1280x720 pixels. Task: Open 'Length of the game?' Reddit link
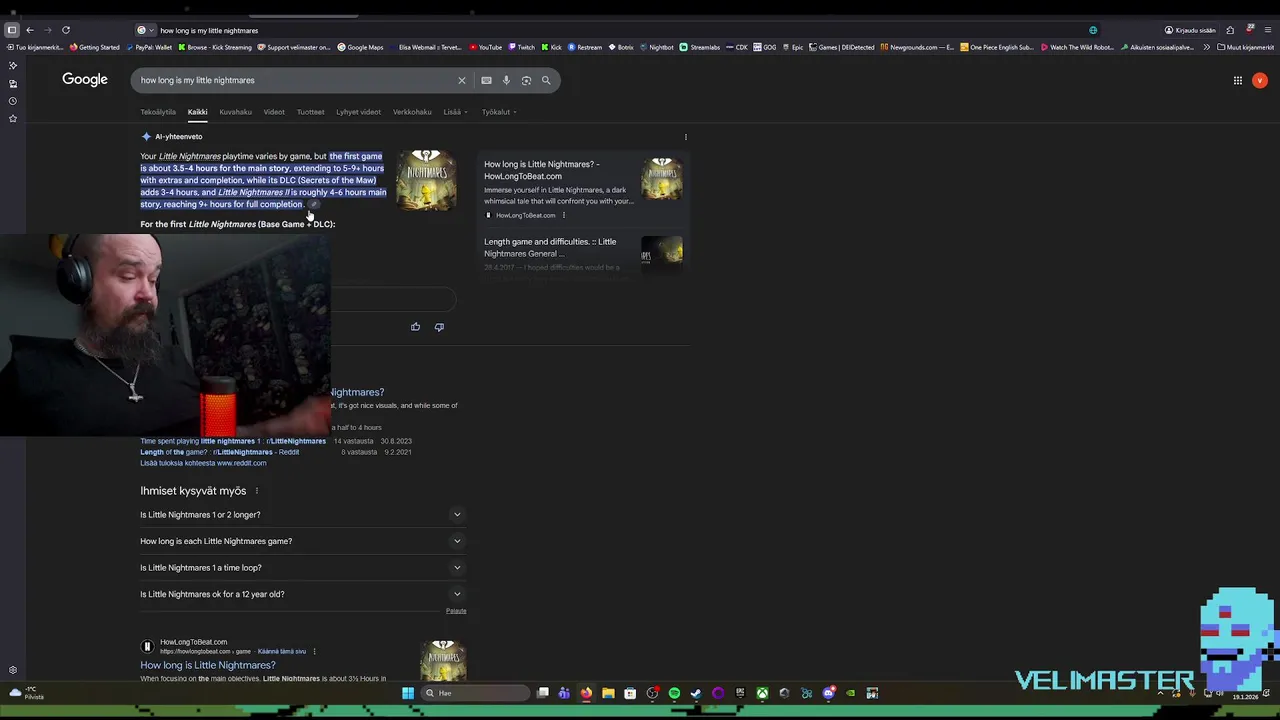pos(220,452)
